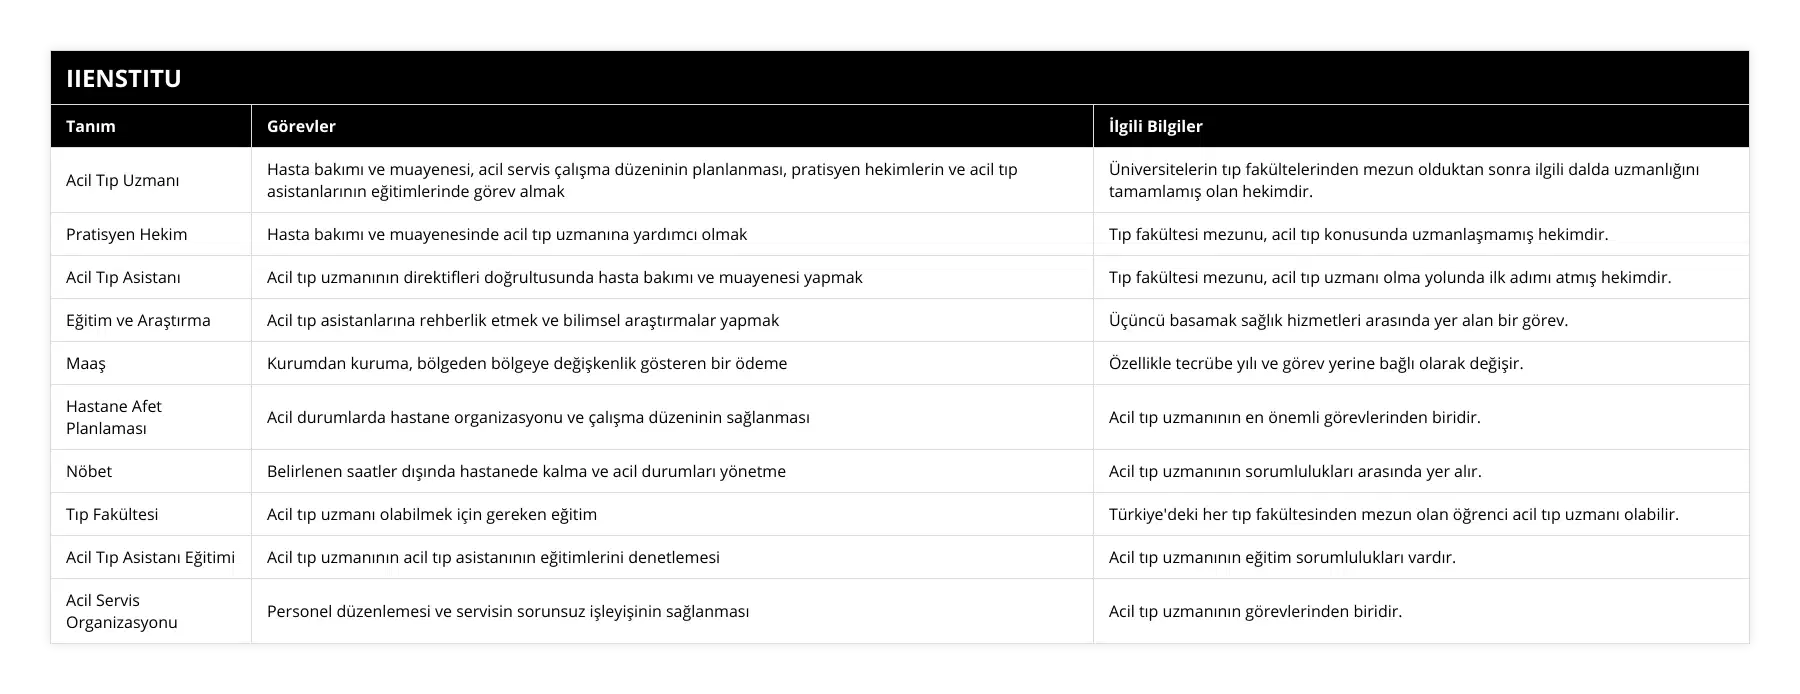
Task: Select the Tıp Fakültesi info mentioning Türkiye
Action: pyautogui.click(x=1393, y=514)
